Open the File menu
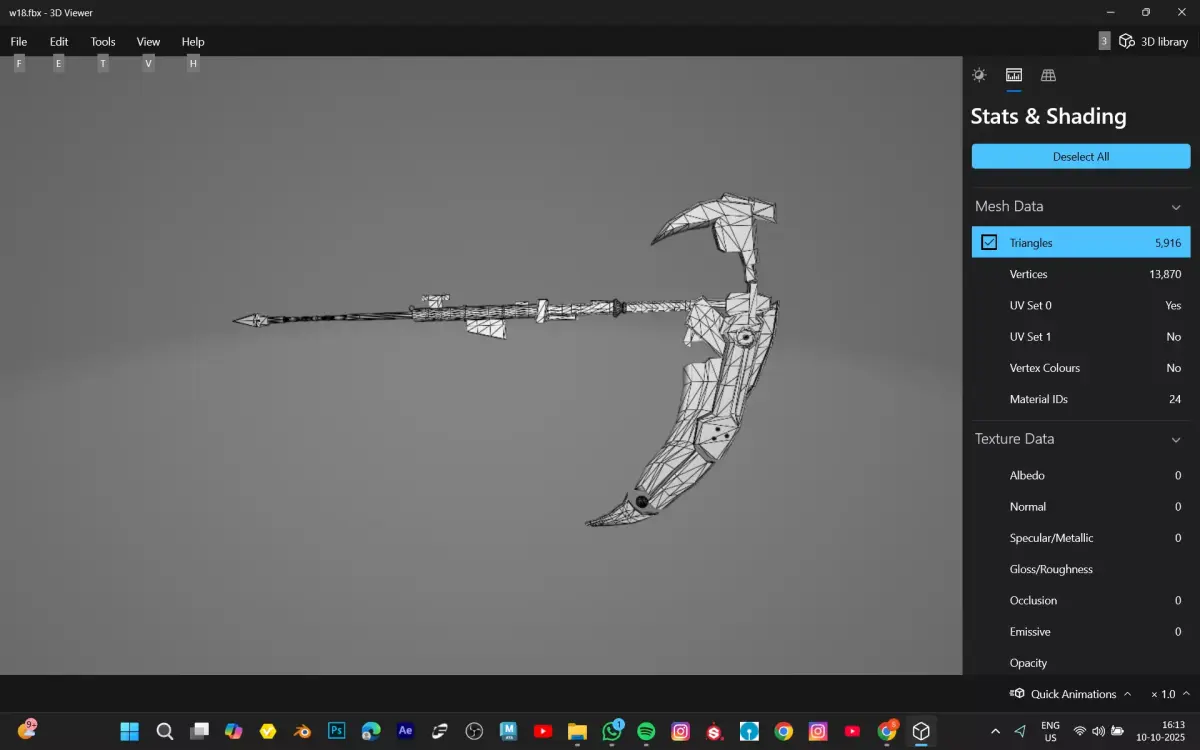The width and height of the screenshot is (1200, 750). (19, 42)
